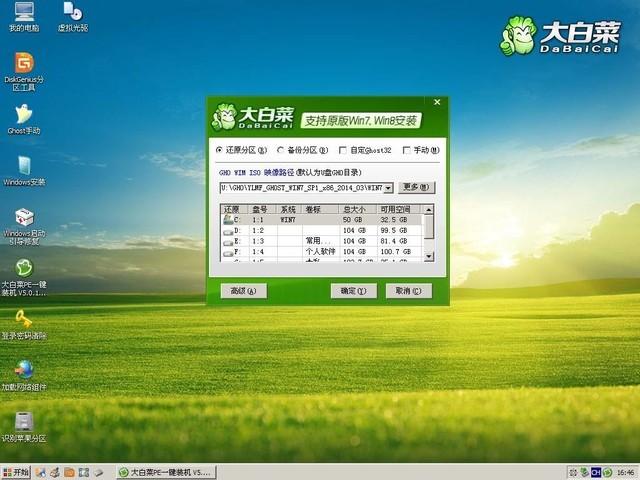Activate 大白菜PE一键装机 taskbar window button
This screenshot has width=640, height=480.
click(166, 473)
